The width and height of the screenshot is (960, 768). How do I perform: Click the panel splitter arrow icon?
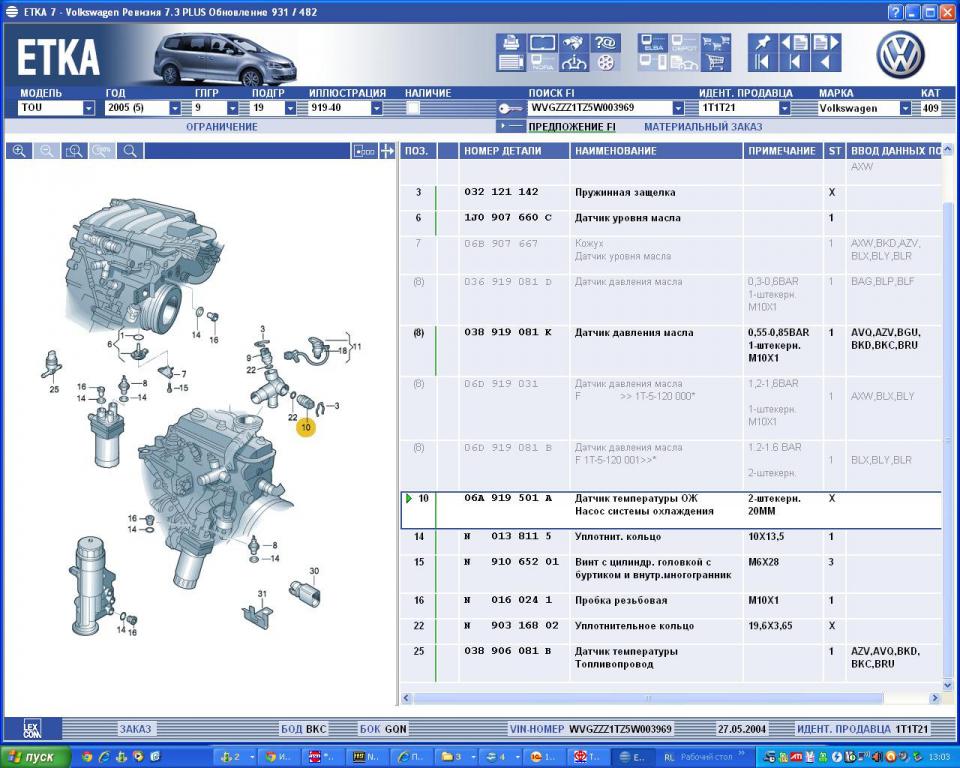pos(387,151)
